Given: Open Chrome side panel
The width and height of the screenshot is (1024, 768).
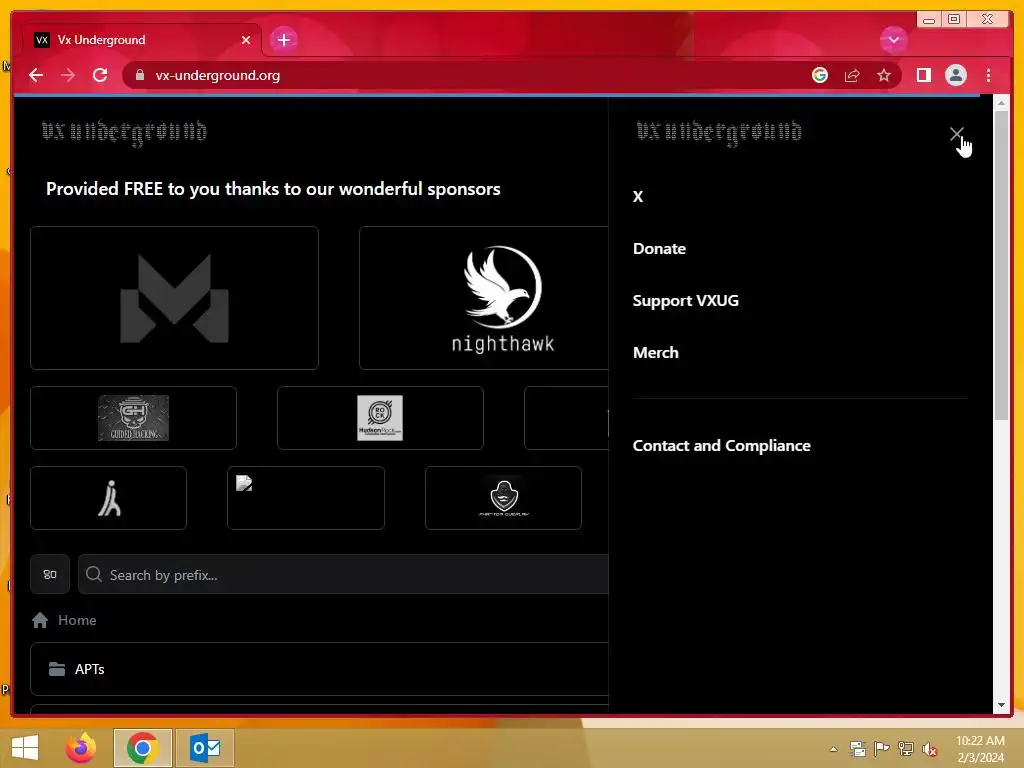Looking at the screenshot, I should pos(923,75).
